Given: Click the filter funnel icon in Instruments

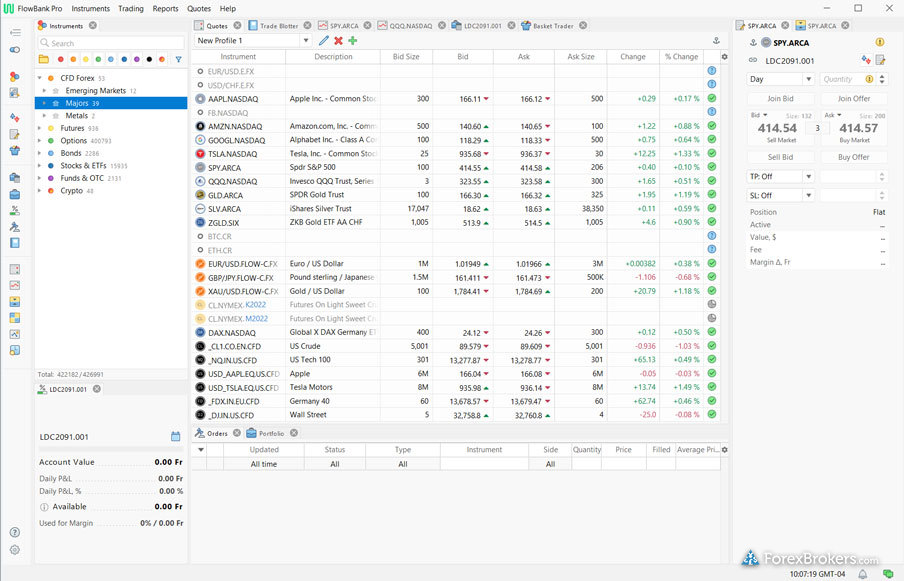Looking at the screenshot, I should [179, 59].
